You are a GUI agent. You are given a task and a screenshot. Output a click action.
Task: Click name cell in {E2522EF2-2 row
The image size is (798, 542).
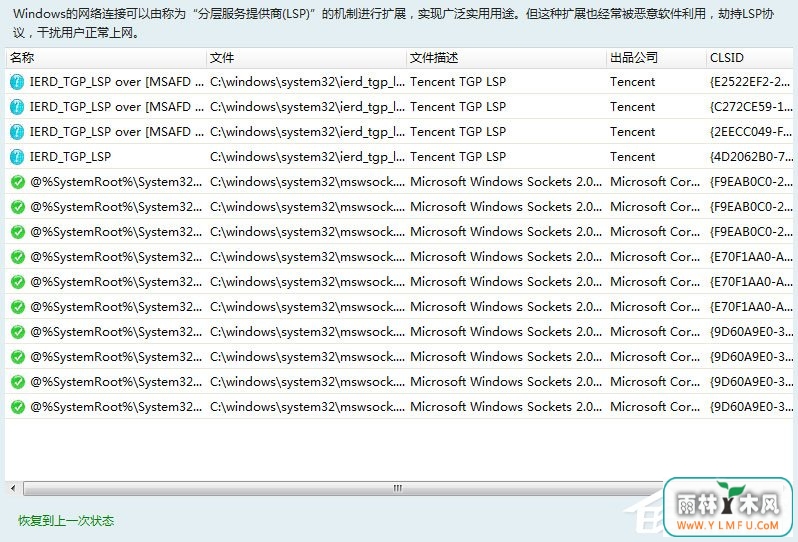click(117, 82)
